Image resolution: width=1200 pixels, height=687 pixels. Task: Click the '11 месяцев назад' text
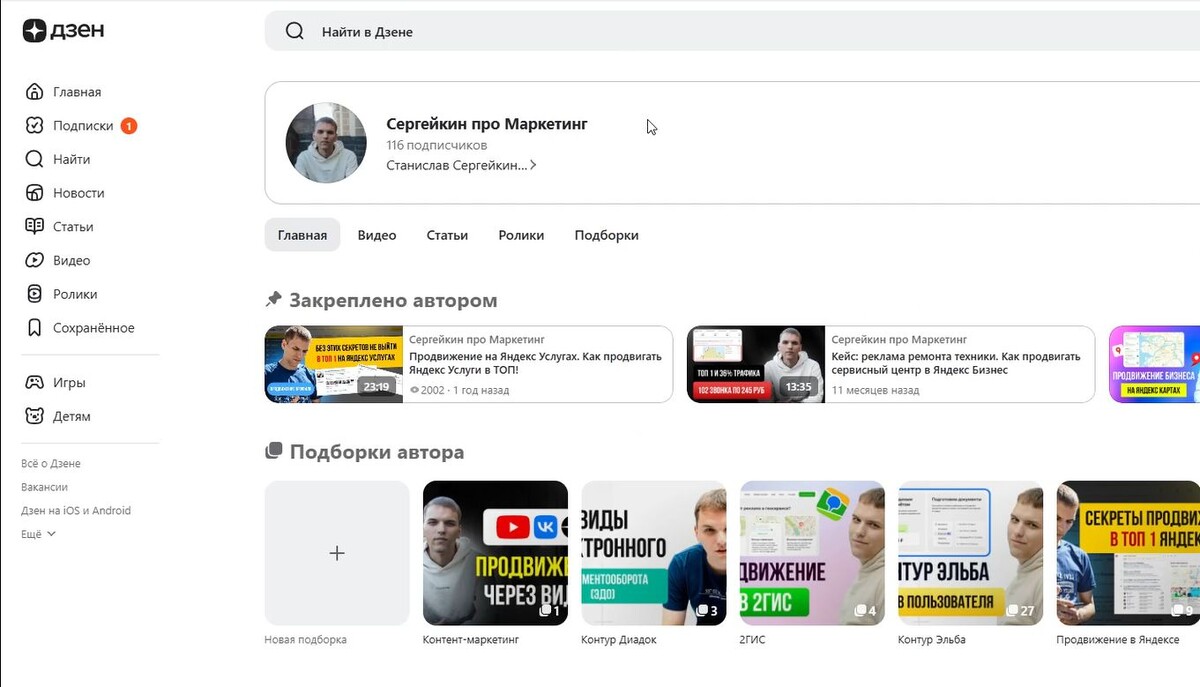[875, 390]
